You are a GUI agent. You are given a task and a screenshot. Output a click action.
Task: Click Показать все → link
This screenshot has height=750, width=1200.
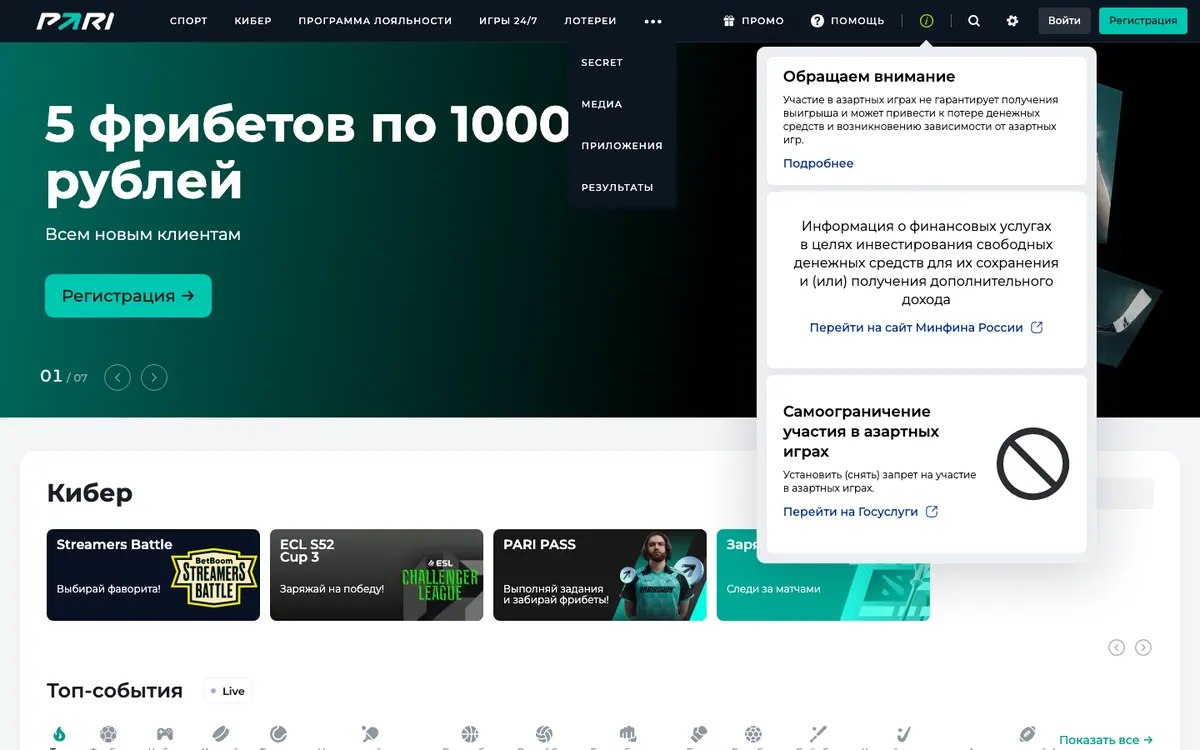(x=1106, y=740)
